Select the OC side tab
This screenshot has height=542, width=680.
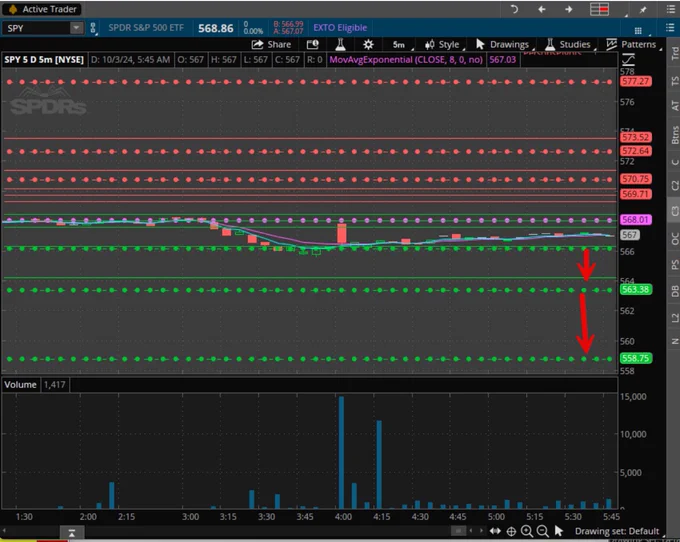(x=674, y=238)
